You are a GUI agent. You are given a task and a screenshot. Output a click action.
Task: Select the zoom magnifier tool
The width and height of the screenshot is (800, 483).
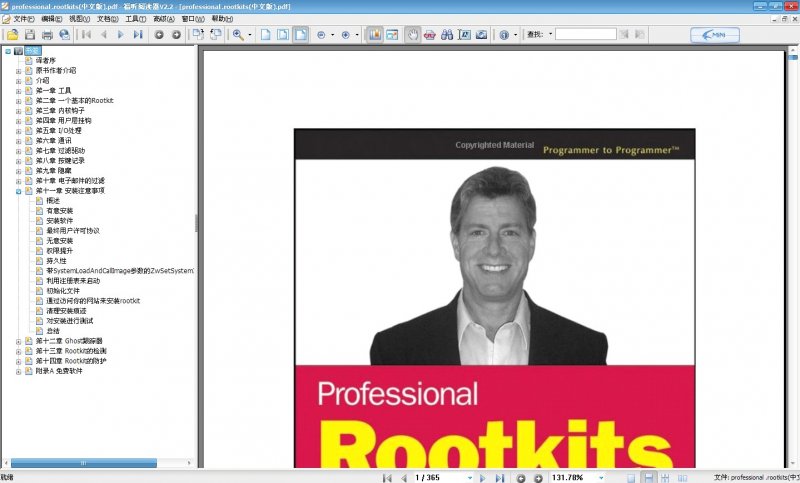coord(238,35)
